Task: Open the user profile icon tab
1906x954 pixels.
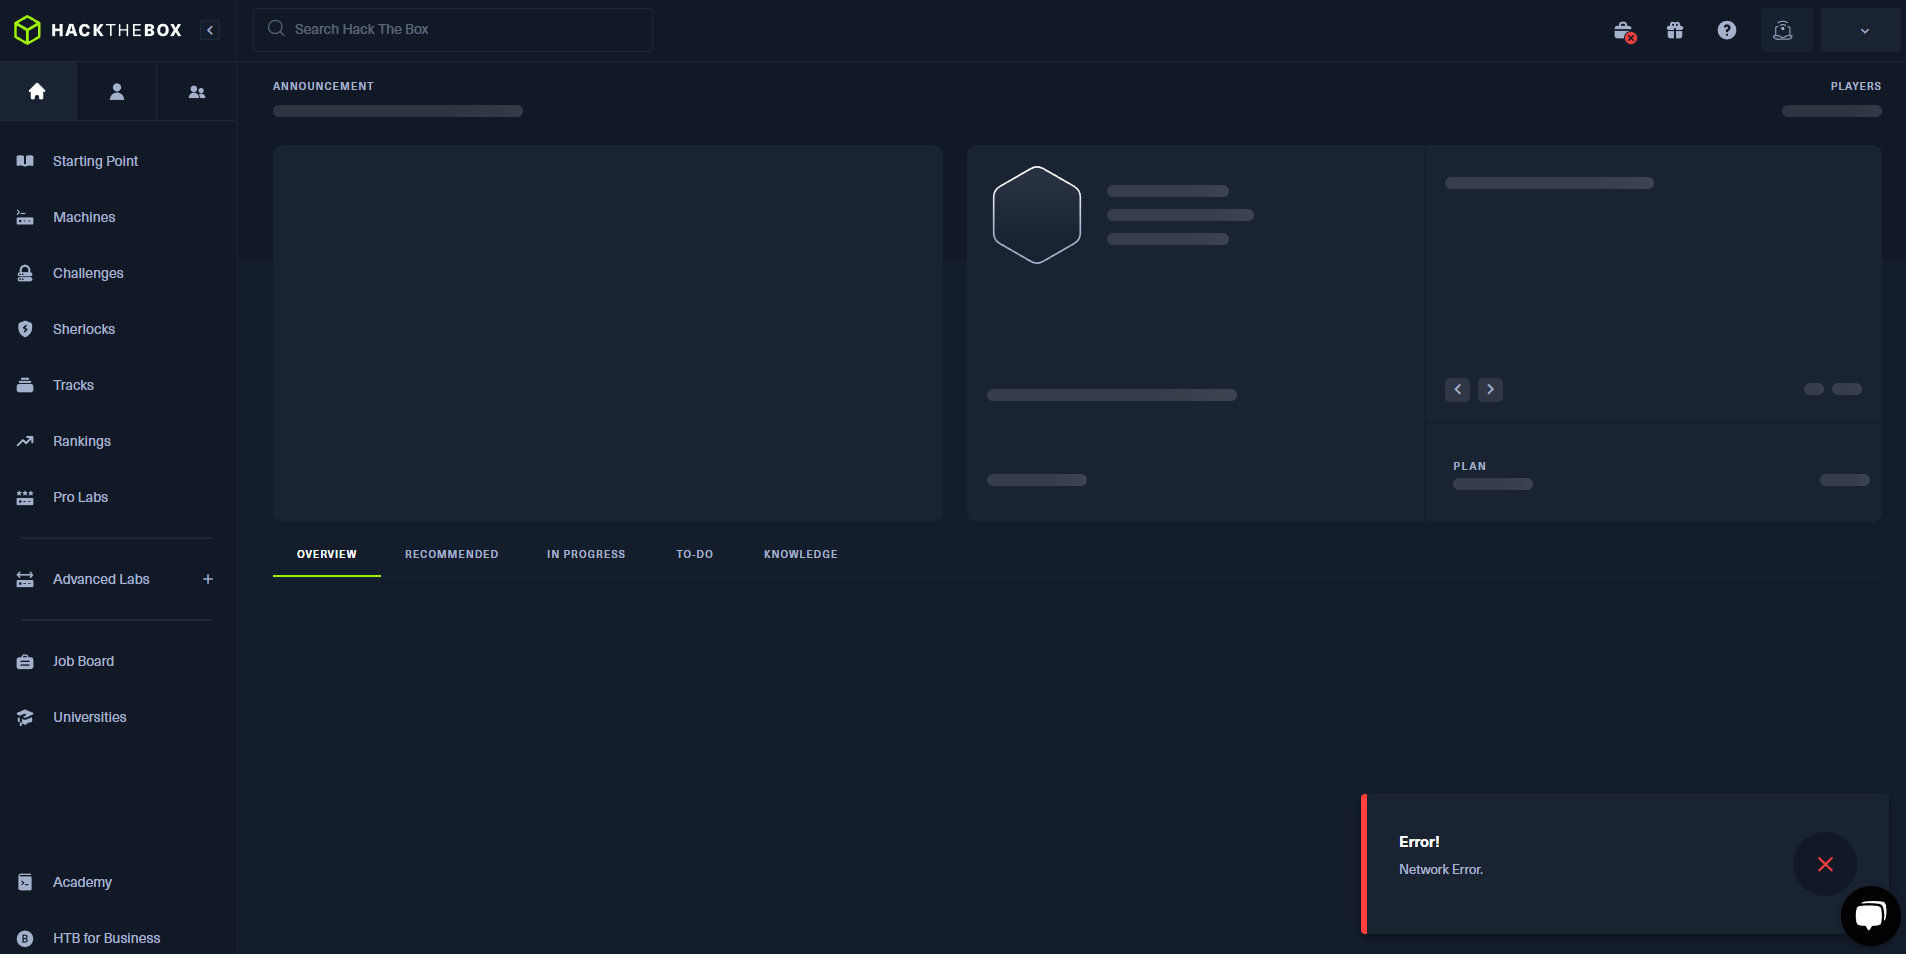Action: coord(117,92)
